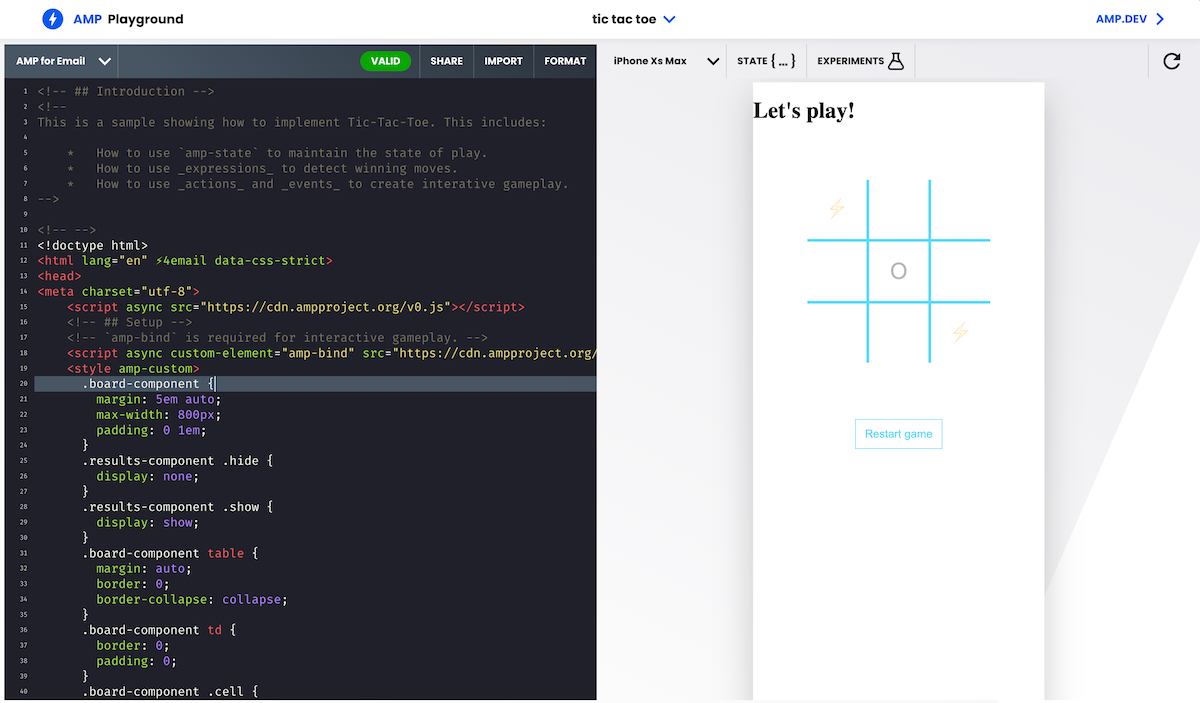The height and width of the screenshot is (703, 1200).
Task: Click the yellow lightning placeholder on the board
Action: (836, 208)
